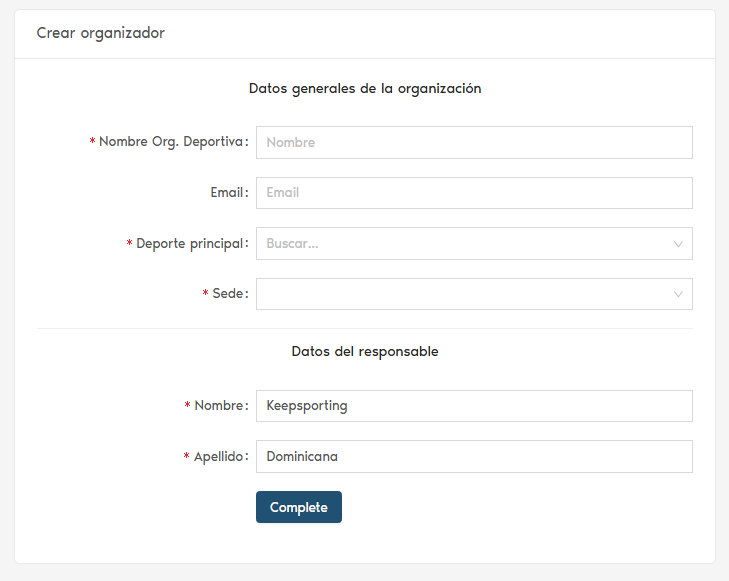The image size is (729, 581).
Task: Click the red asterisk beside Apellido
Action: tap(186, 457)
